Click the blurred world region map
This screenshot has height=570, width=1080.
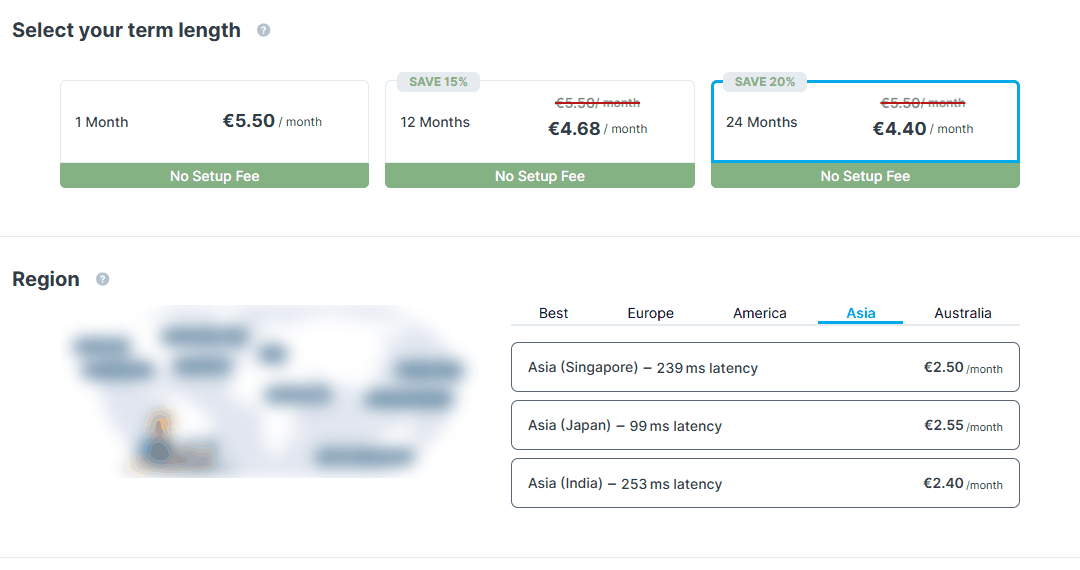click(x=269, y=391)
